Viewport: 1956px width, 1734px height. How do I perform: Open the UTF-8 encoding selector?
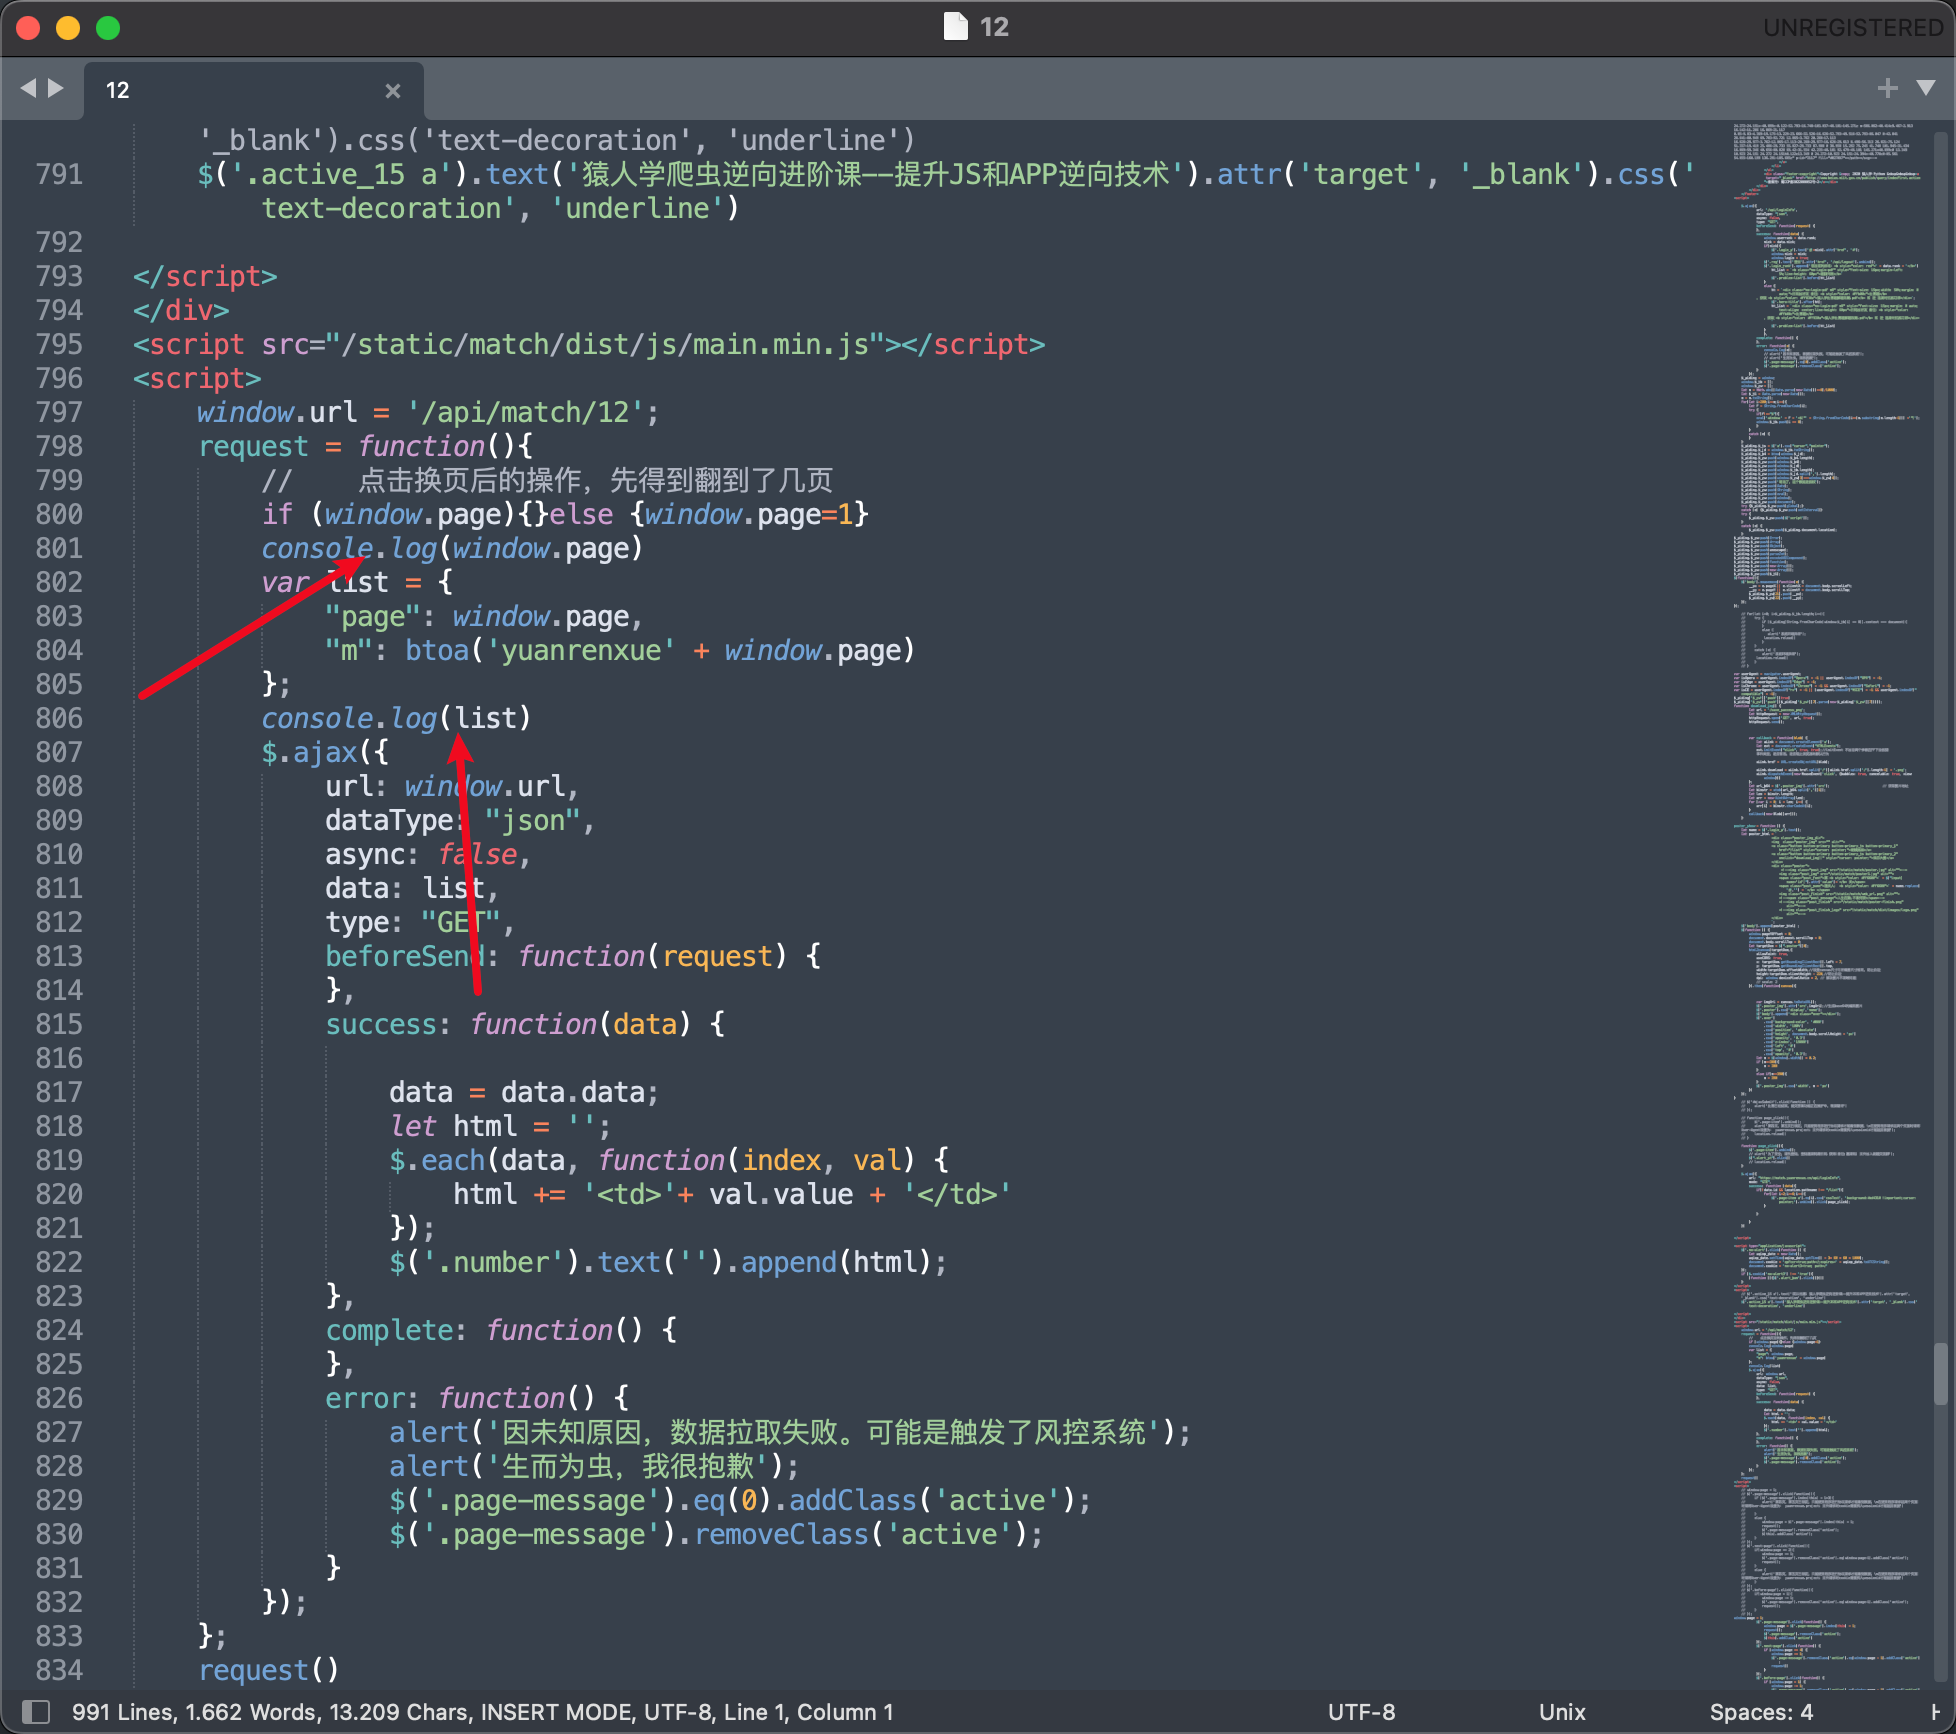pyautogui.click(x=1360, y=1711)
